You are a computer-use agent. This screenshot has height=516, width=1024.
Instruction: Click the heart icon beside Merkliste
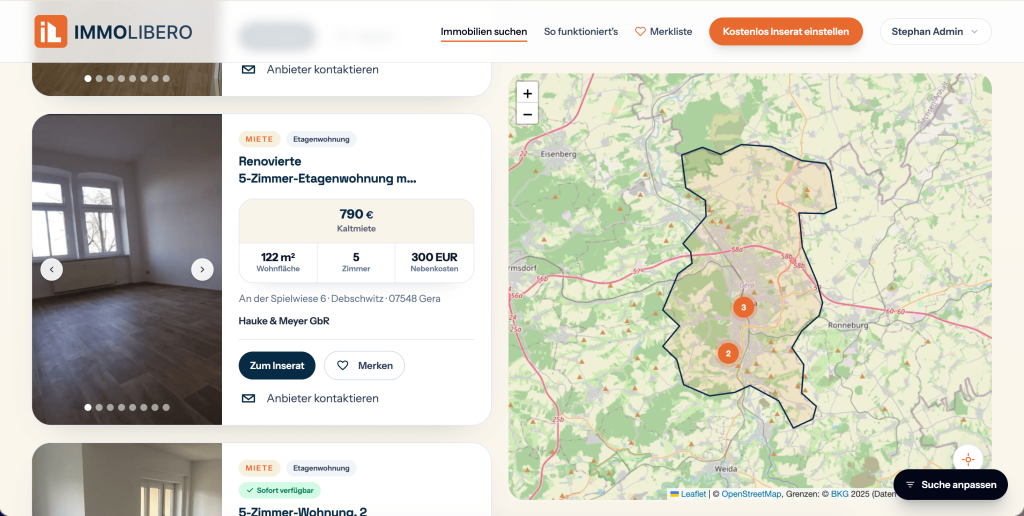640,31
